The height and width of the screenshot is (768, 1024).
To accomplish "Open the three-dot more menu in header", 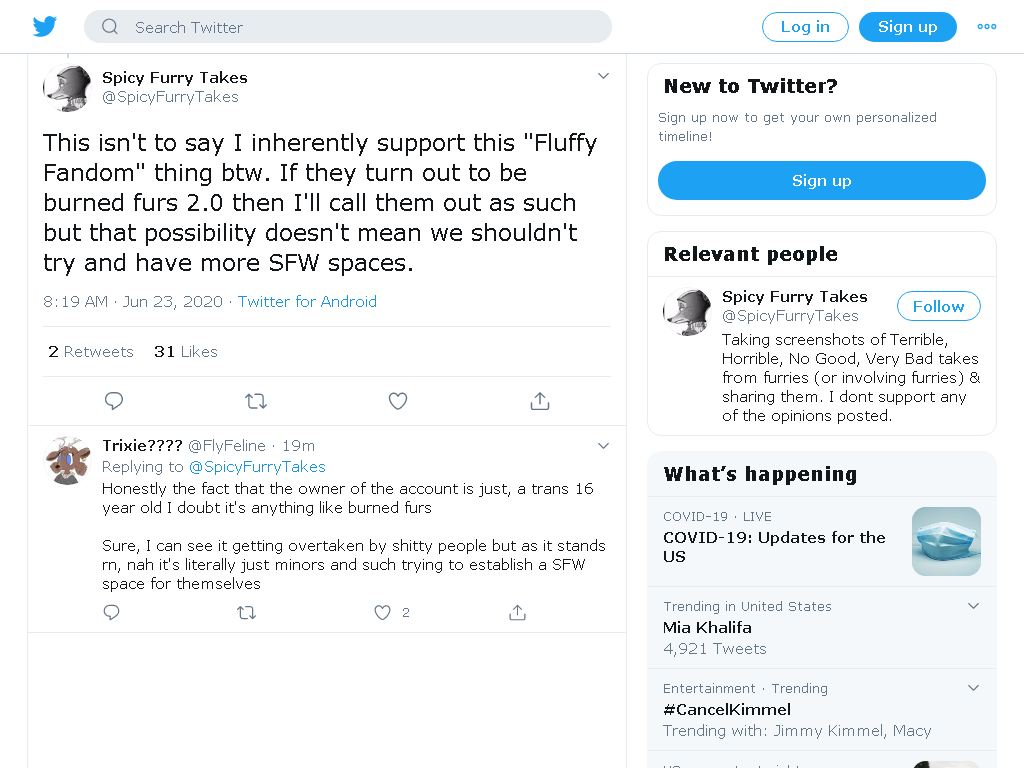I will (987, 27).
